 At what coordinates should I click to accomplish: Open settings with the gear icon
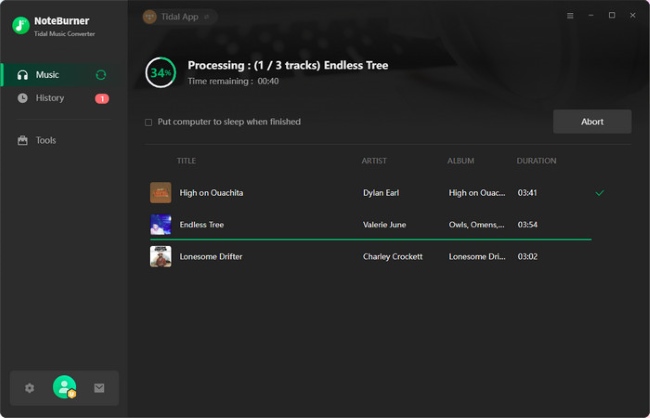coord(29,388)
